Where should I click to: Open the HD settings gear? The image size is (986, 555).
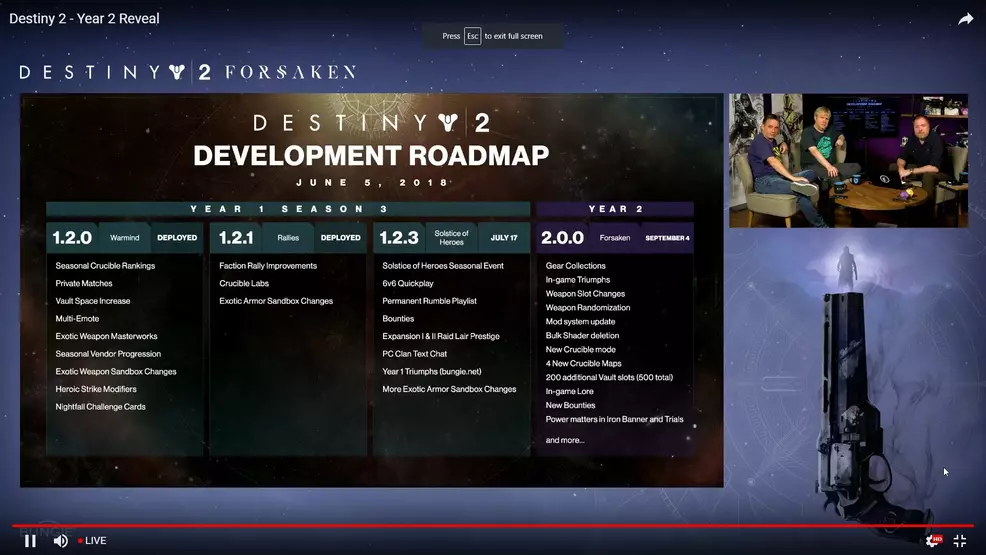coord(932,541)
